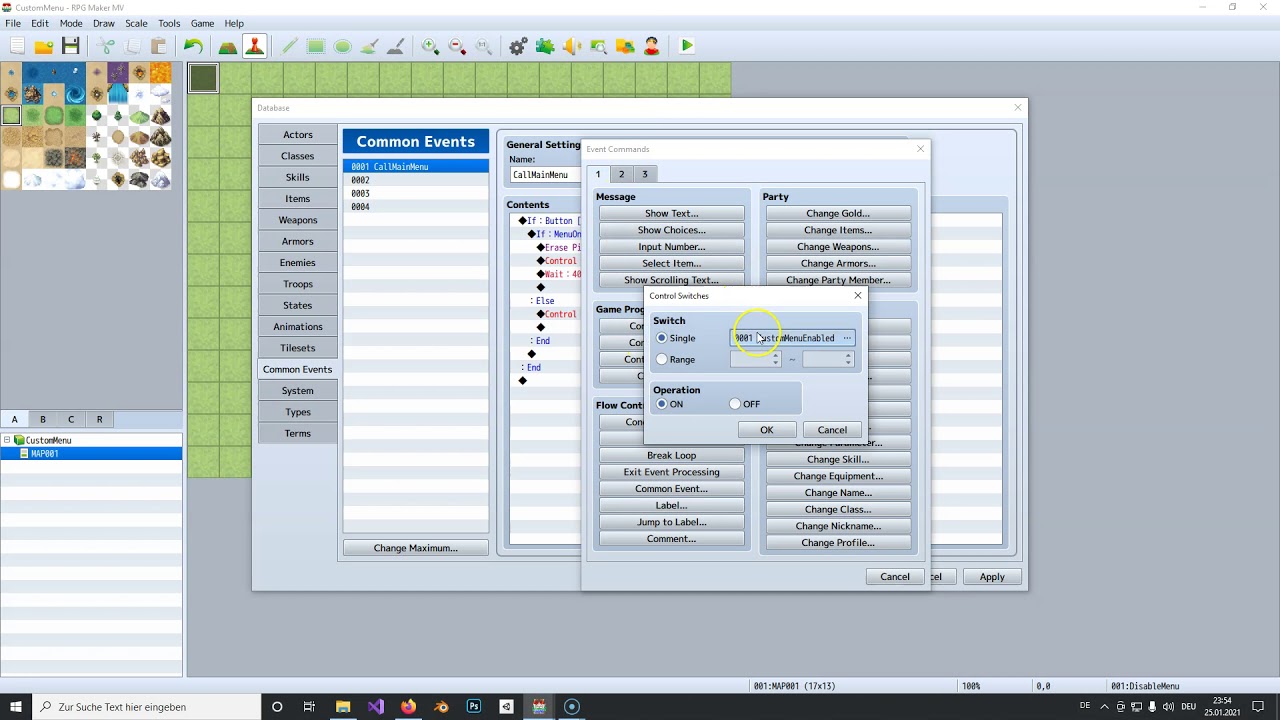Screen dimensions: 1280x720
Task: Switch to Map editing mode icon
Action: 228,46
